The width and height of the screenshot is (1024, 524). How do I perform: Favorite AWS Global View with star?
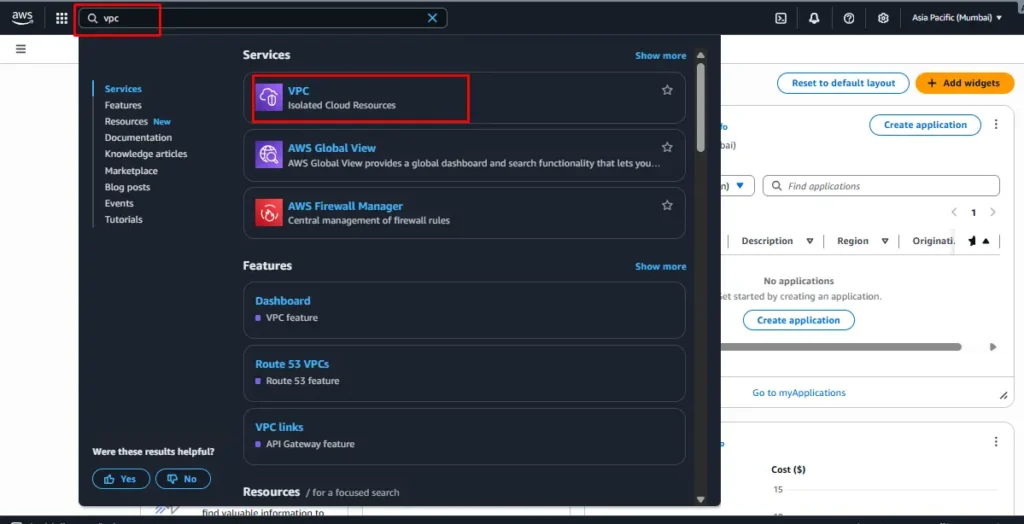coord(667,148)
